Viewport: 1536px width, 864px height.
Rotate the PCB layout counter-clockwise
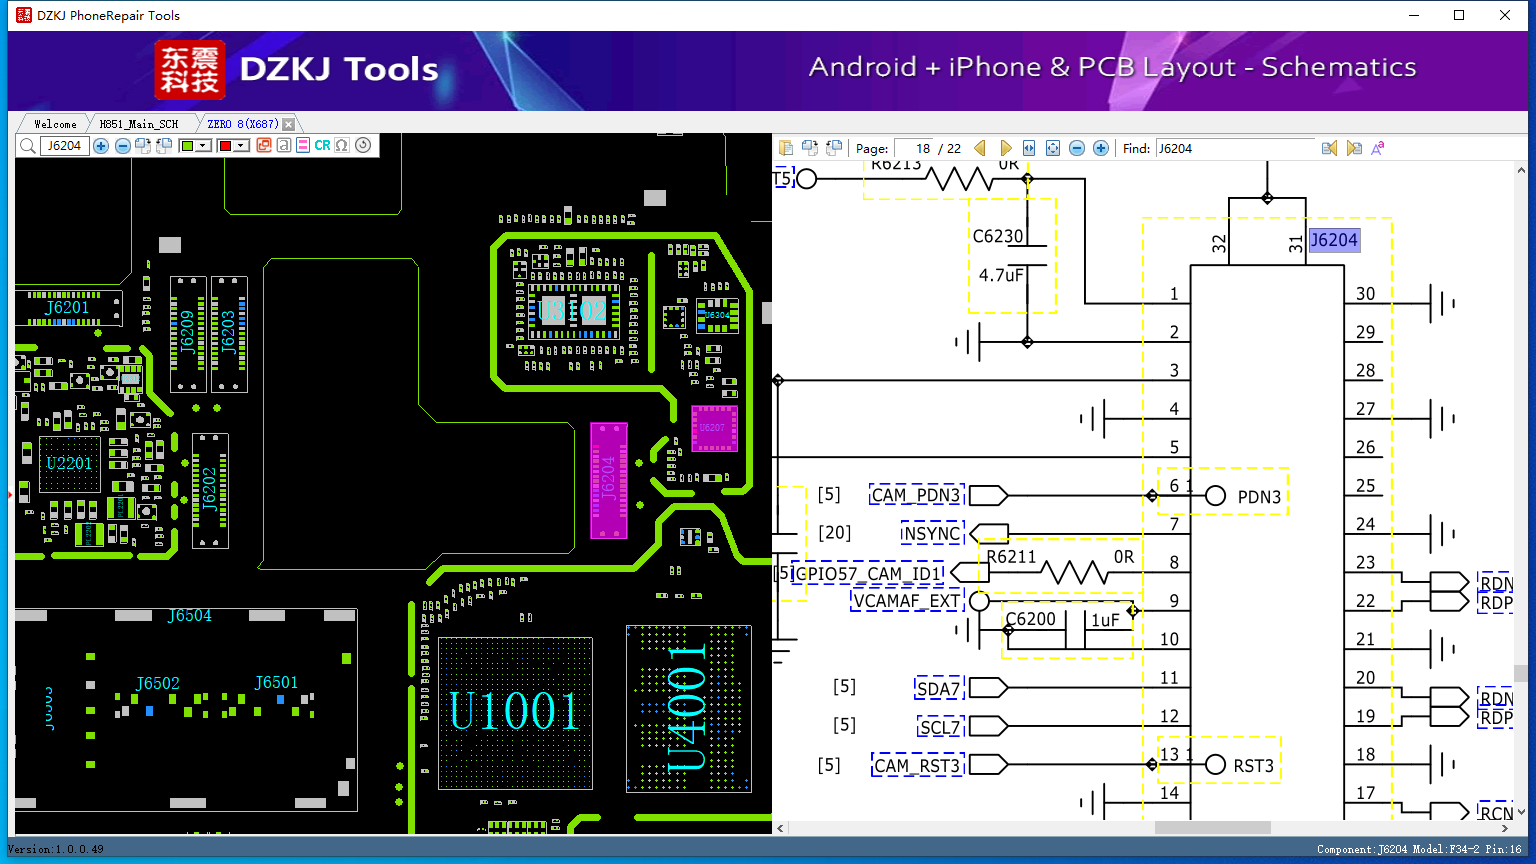[164, 146]
